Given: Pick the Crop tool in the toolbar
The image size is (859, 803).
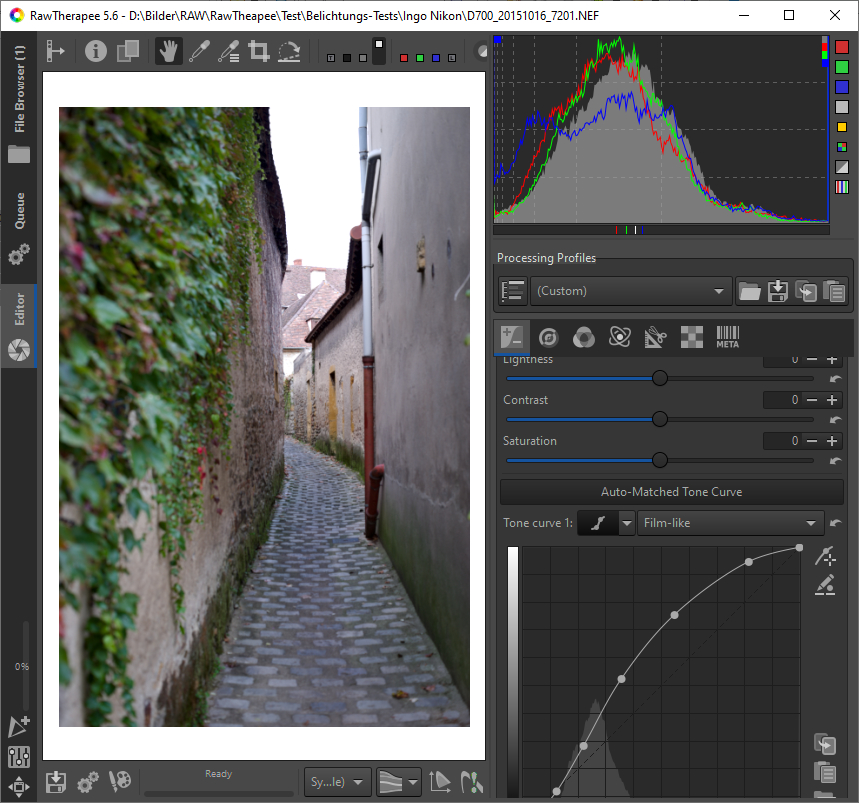Looking at the screenshot, I should click(259, 51).
